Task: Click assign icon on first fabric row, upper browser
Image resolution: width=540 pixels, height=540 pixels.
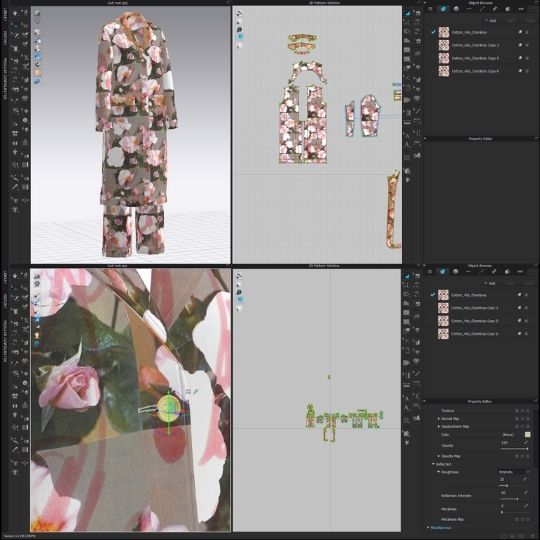Action: pyautogui.click(x=520, y=32)
